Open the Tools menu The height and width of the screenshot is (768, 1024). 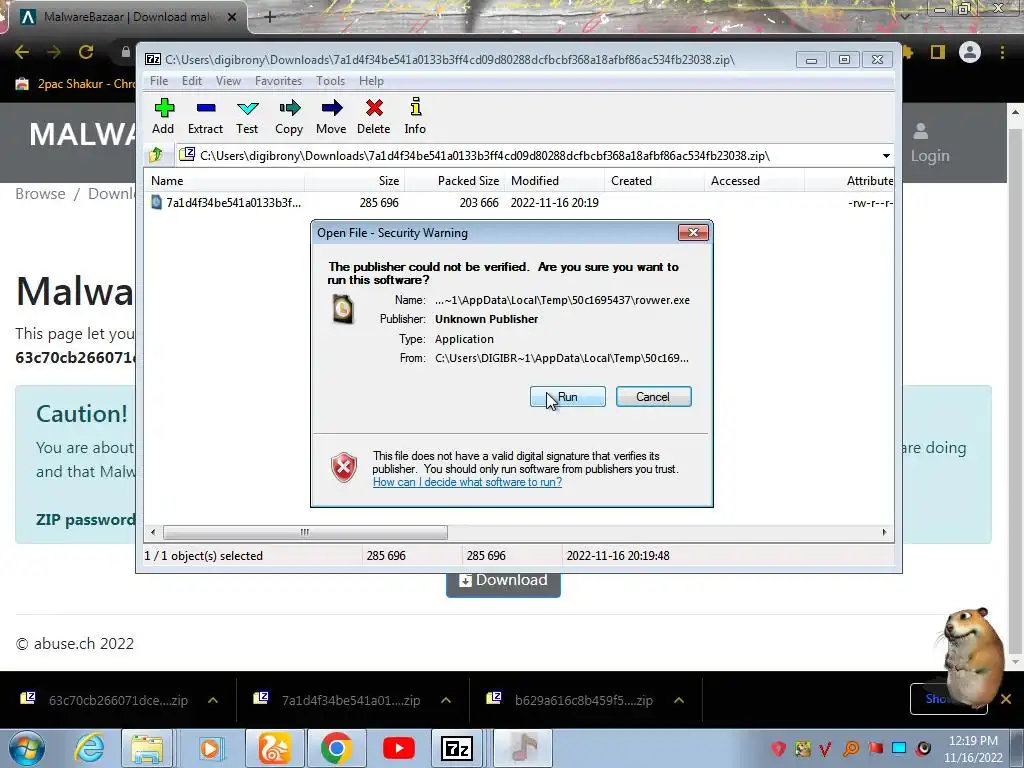[x=330, y=81]
